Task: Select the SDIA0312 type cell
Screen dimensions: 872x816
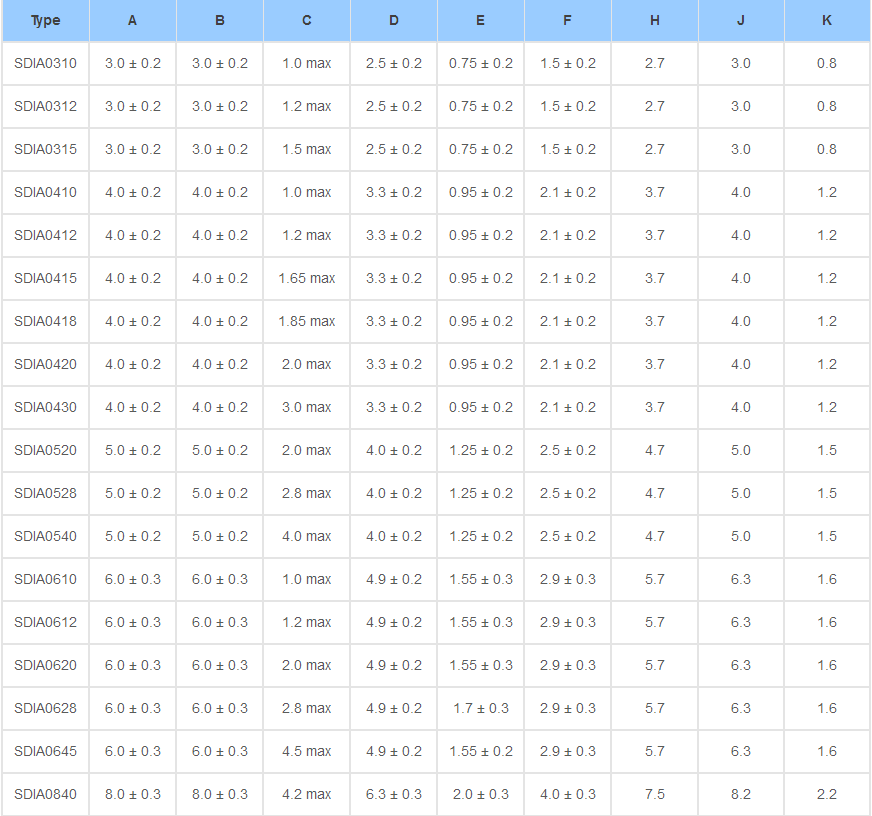Action: 46,106
